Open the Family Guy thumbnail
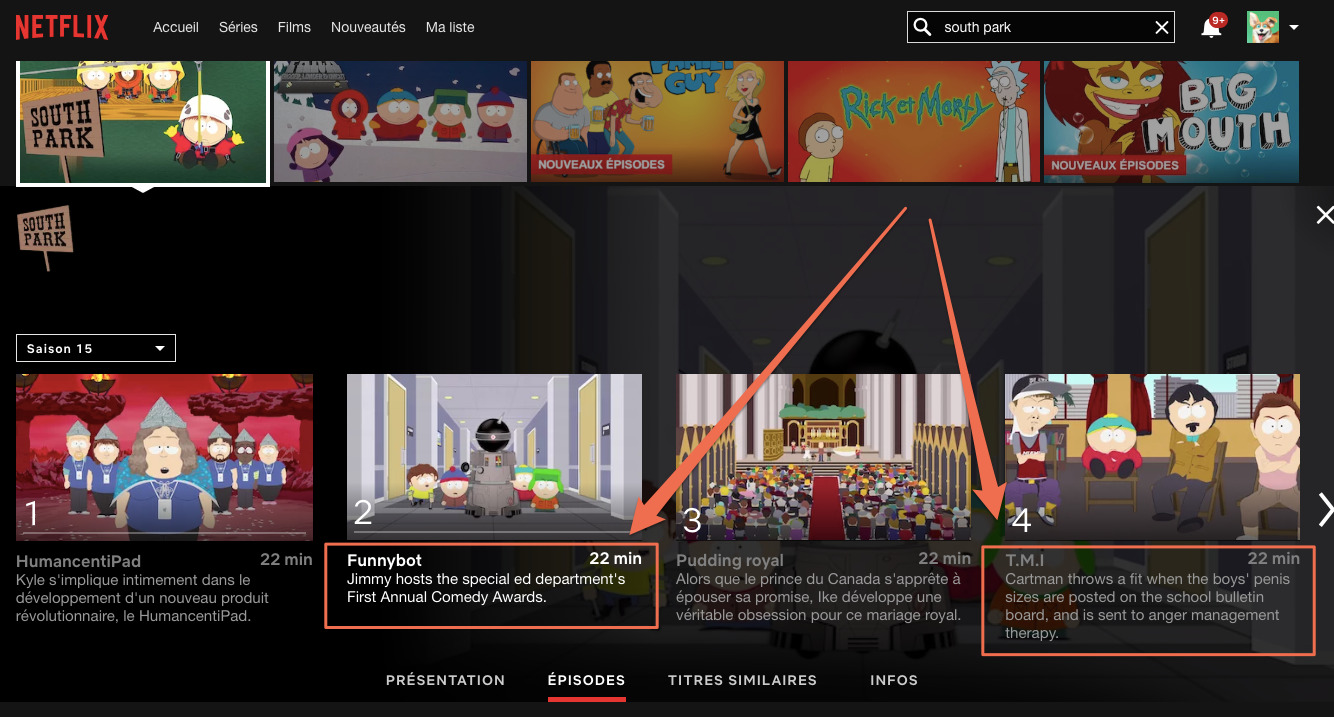1334x717 pixels. pyautogui.click(x=657, y=121)
